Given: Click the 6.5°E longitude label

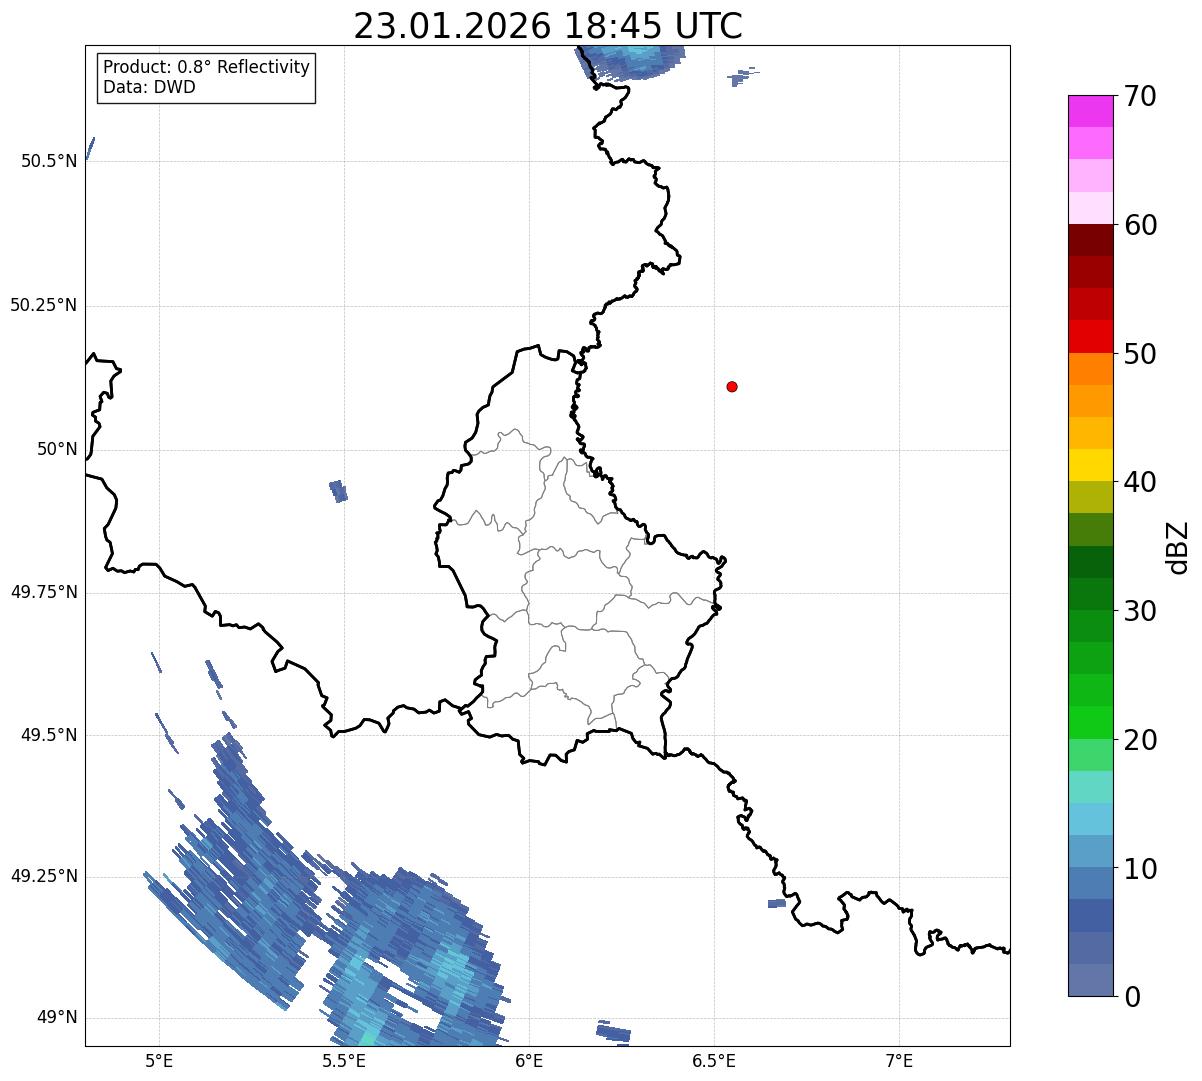Looking at the screenshot, I should [714, 1059].
